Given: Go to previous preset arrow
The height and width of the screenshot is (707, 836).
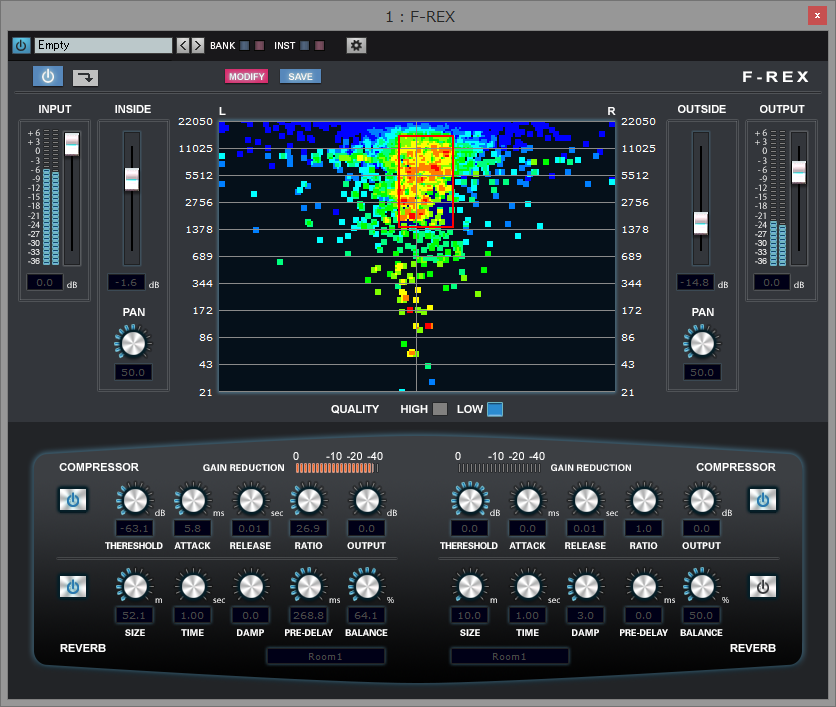Looking at the screenshot, I should coord(183,45).
